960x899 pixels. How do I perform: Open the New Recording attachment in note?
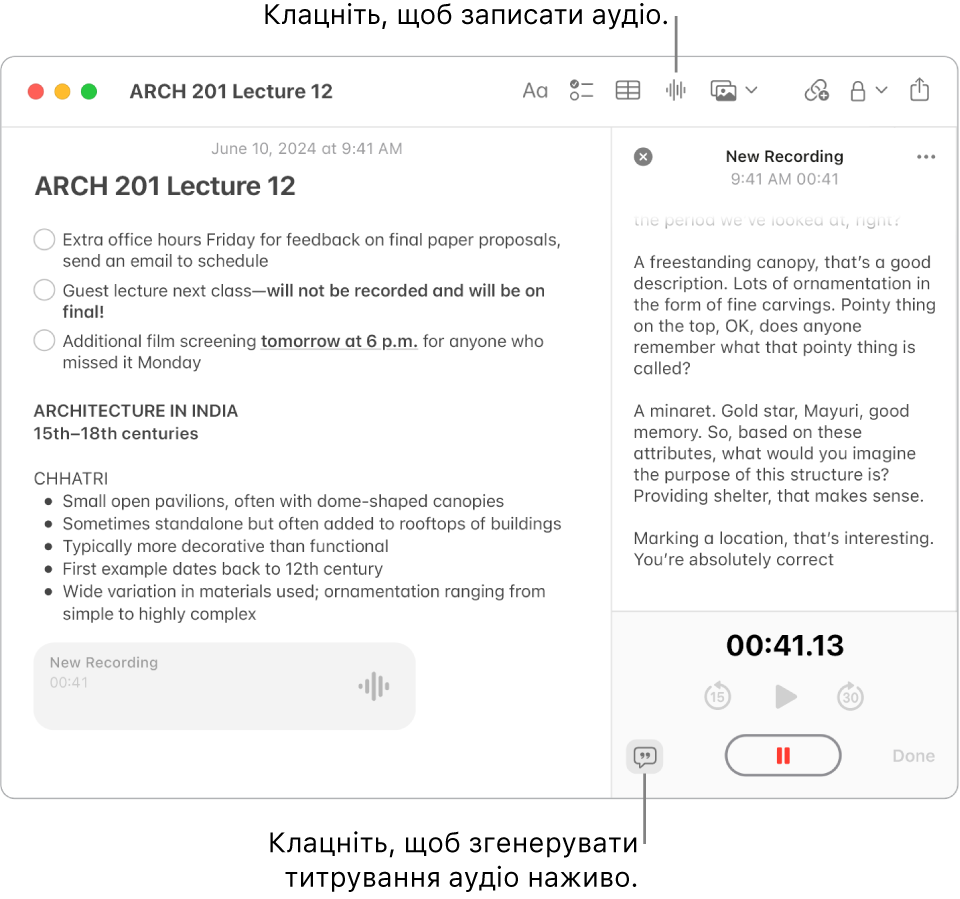point(225,686)
